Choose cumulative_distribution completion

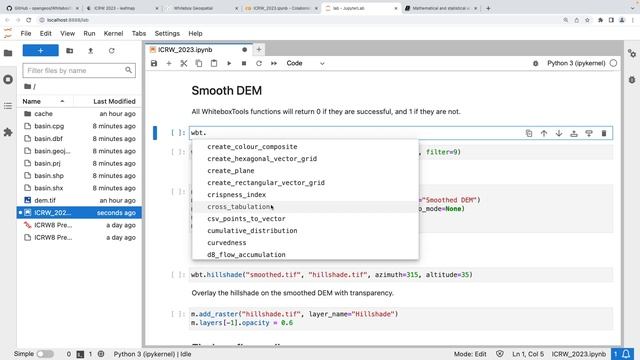pos(305,231)
